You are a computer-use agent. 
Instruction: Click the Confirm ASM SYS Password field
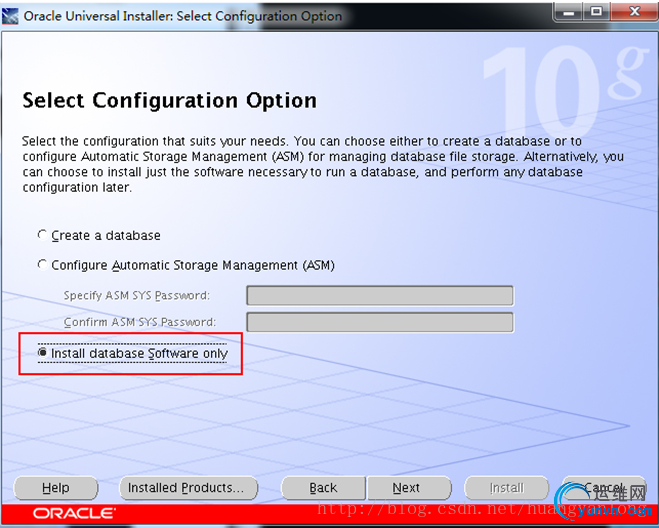[380, 322]
